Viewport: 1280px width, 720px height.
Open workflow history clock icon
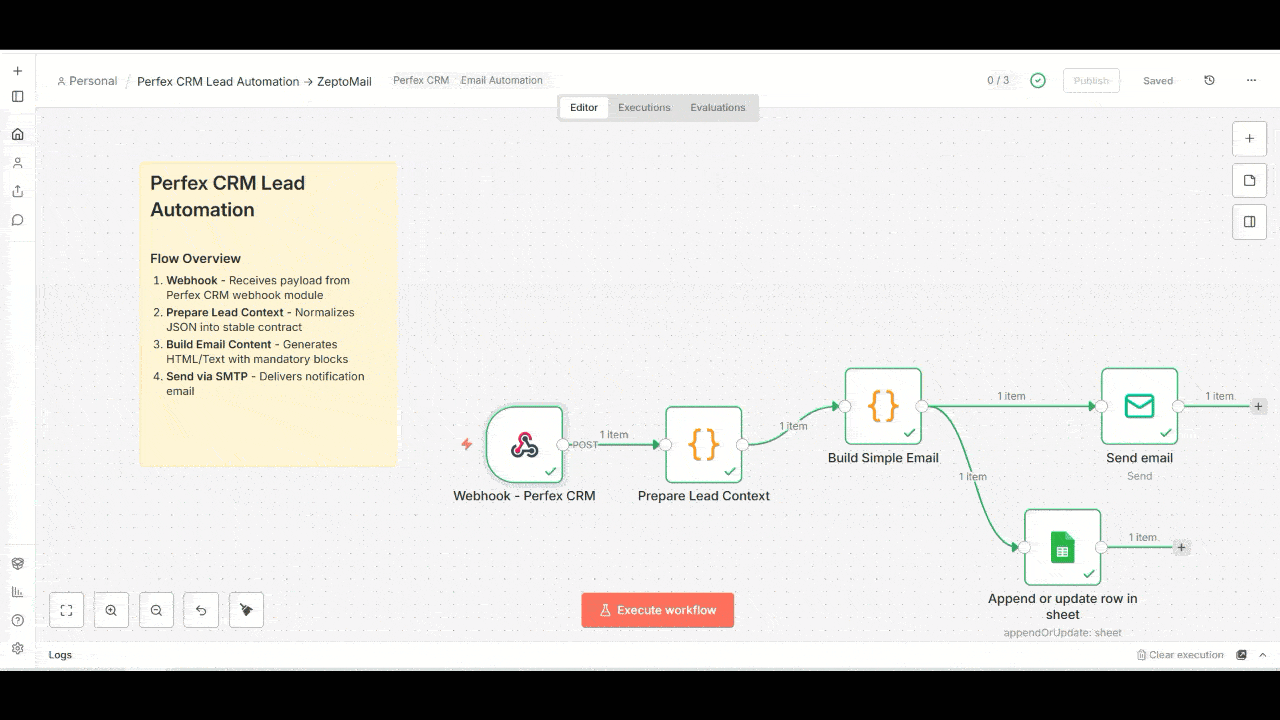click(1209, 81)
